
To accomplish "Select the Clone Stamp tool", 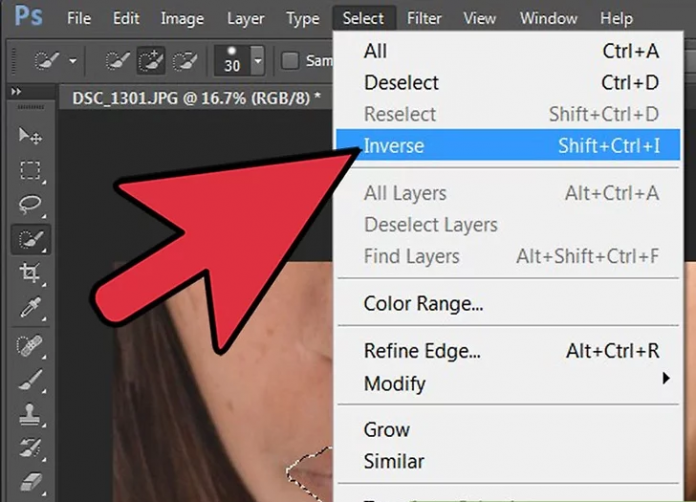I will [x=30, y=414].
